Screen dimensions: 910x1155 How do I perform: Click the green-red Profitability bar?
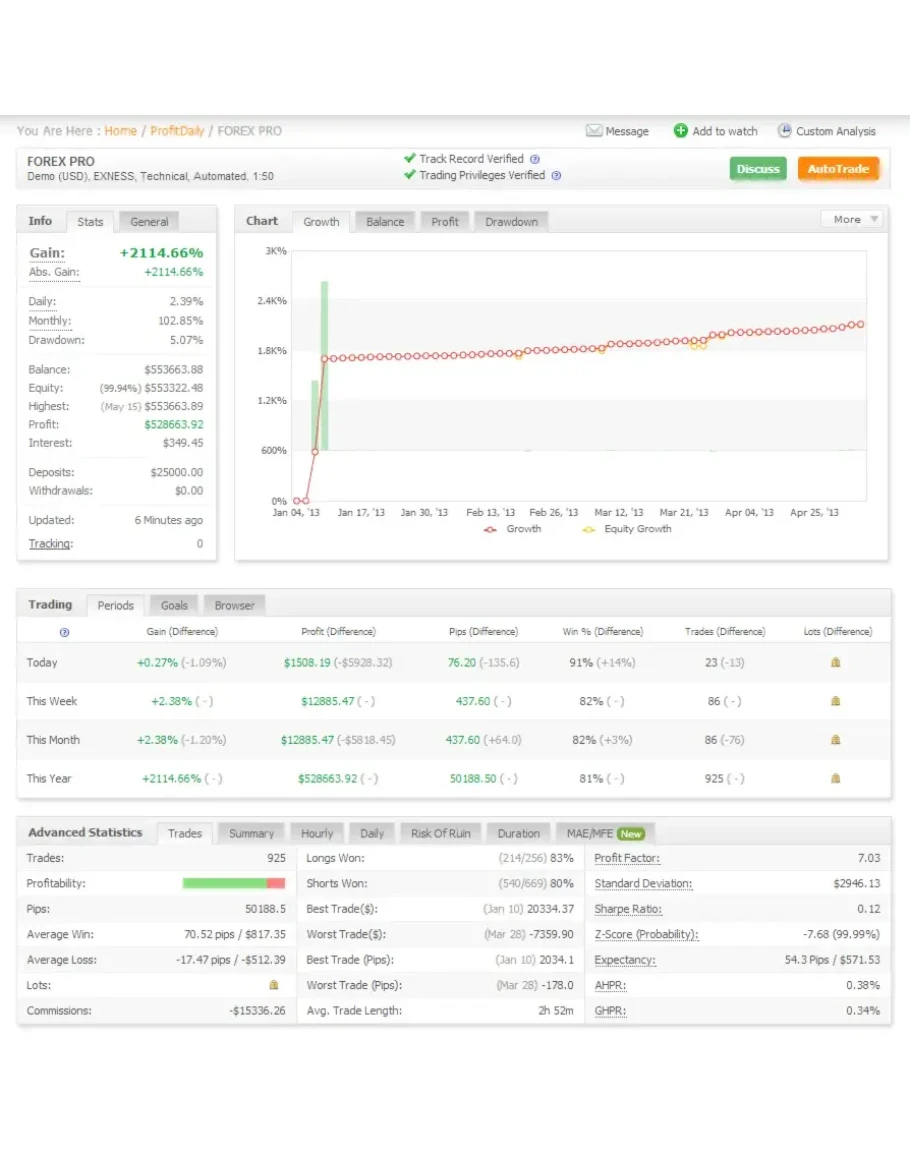[x=234, y=883]
